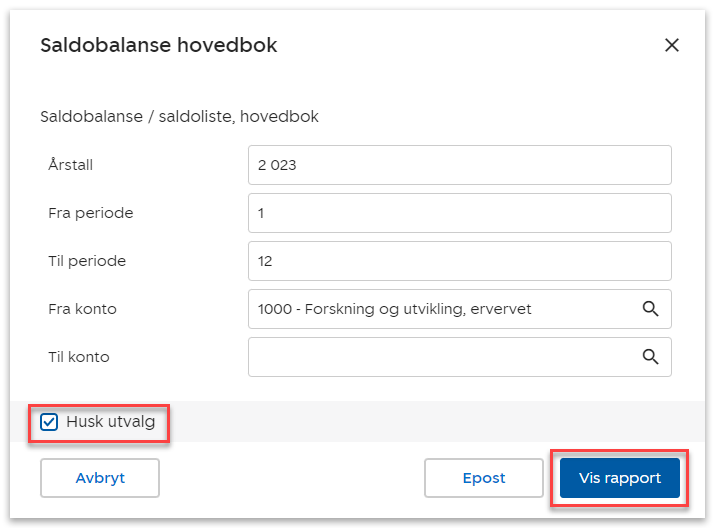Open account search for Til konto
Image resolution: width=718 pixels, height=528 pixels.
(651, 357)
